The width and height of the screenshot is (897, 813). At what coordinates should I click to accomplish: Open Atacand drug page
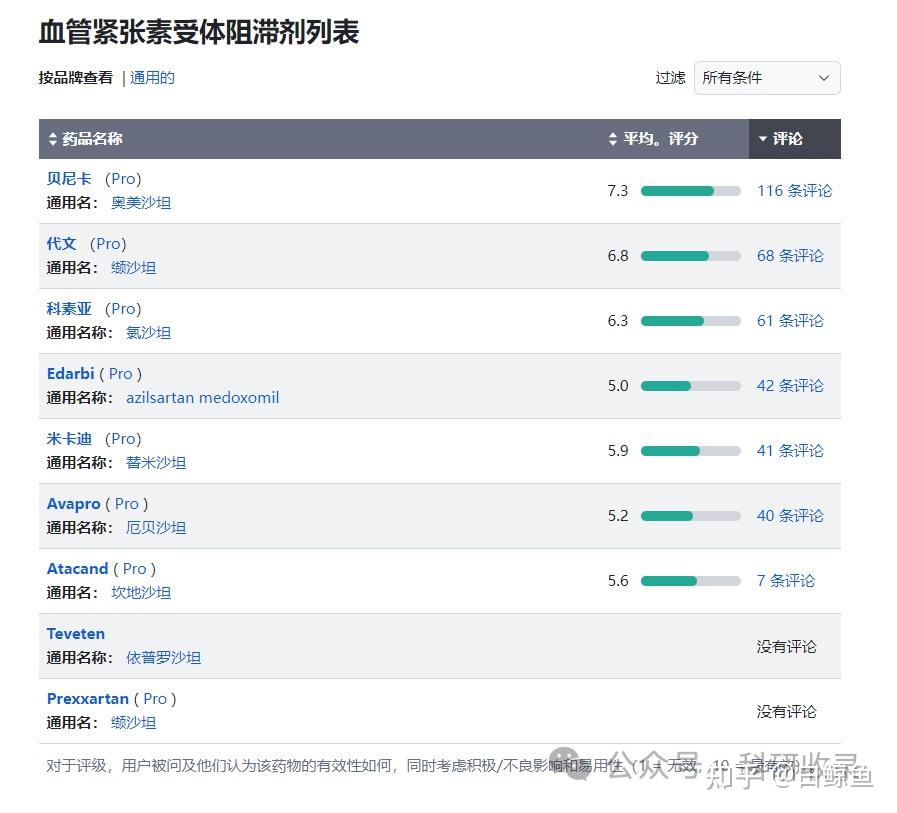click(x=77, y=569)
